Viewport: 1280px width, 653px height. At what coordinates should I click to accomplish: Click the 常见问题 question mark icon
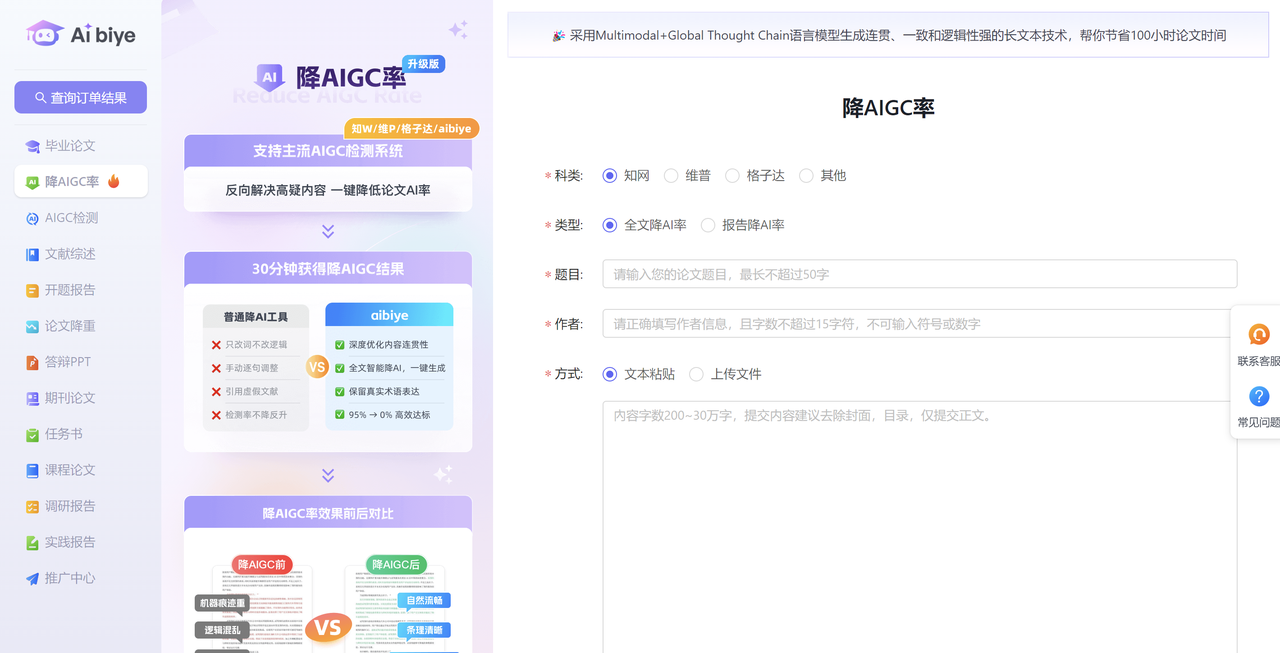click(1259, 397)
